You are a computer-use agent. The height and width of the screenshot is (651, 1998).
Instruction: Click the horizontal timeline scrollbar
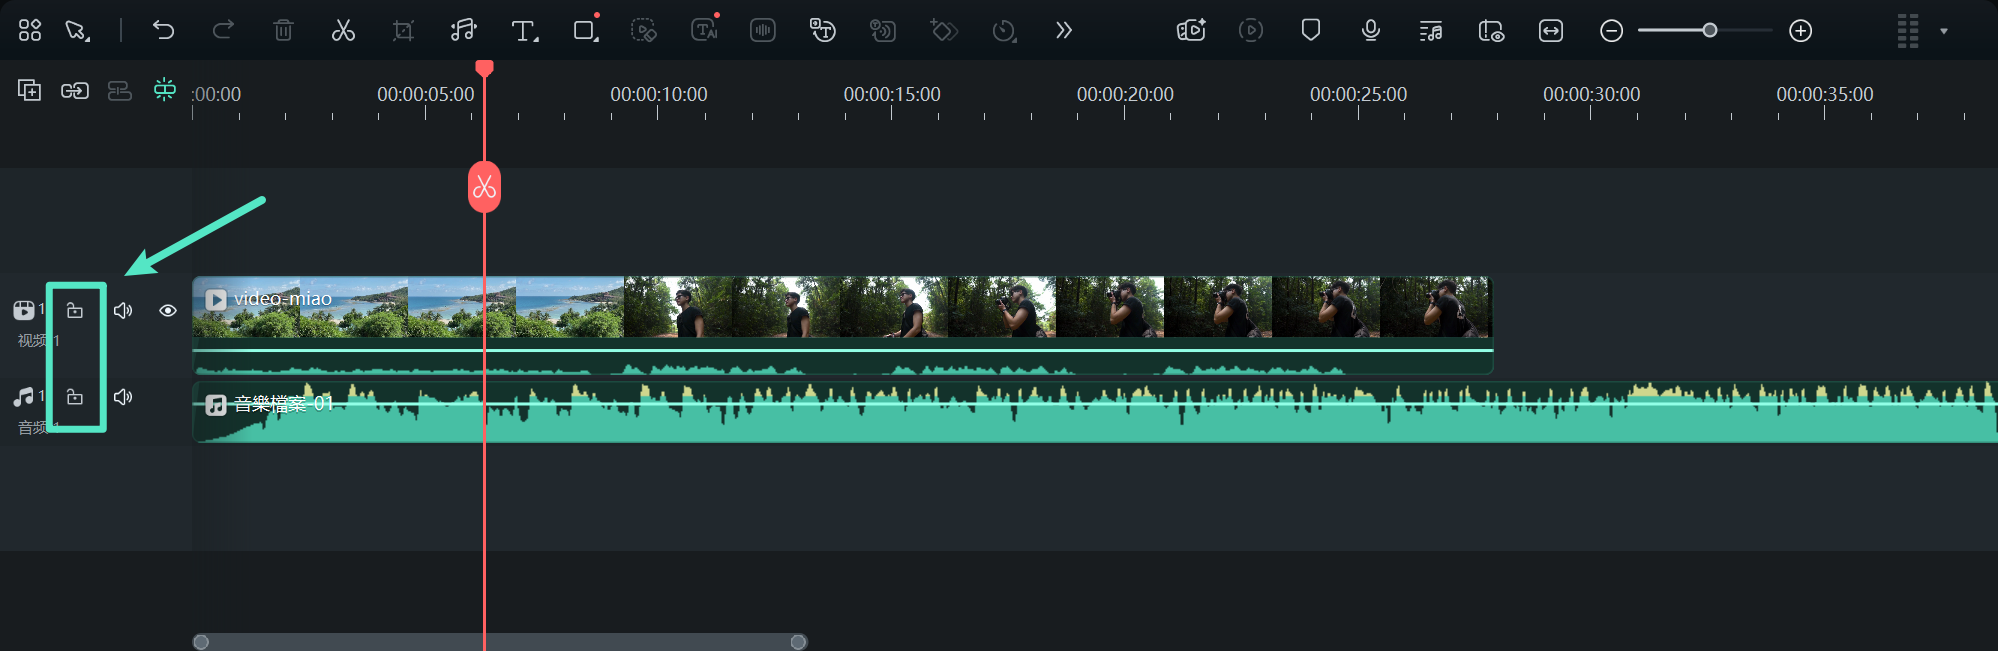pos(500,641)
